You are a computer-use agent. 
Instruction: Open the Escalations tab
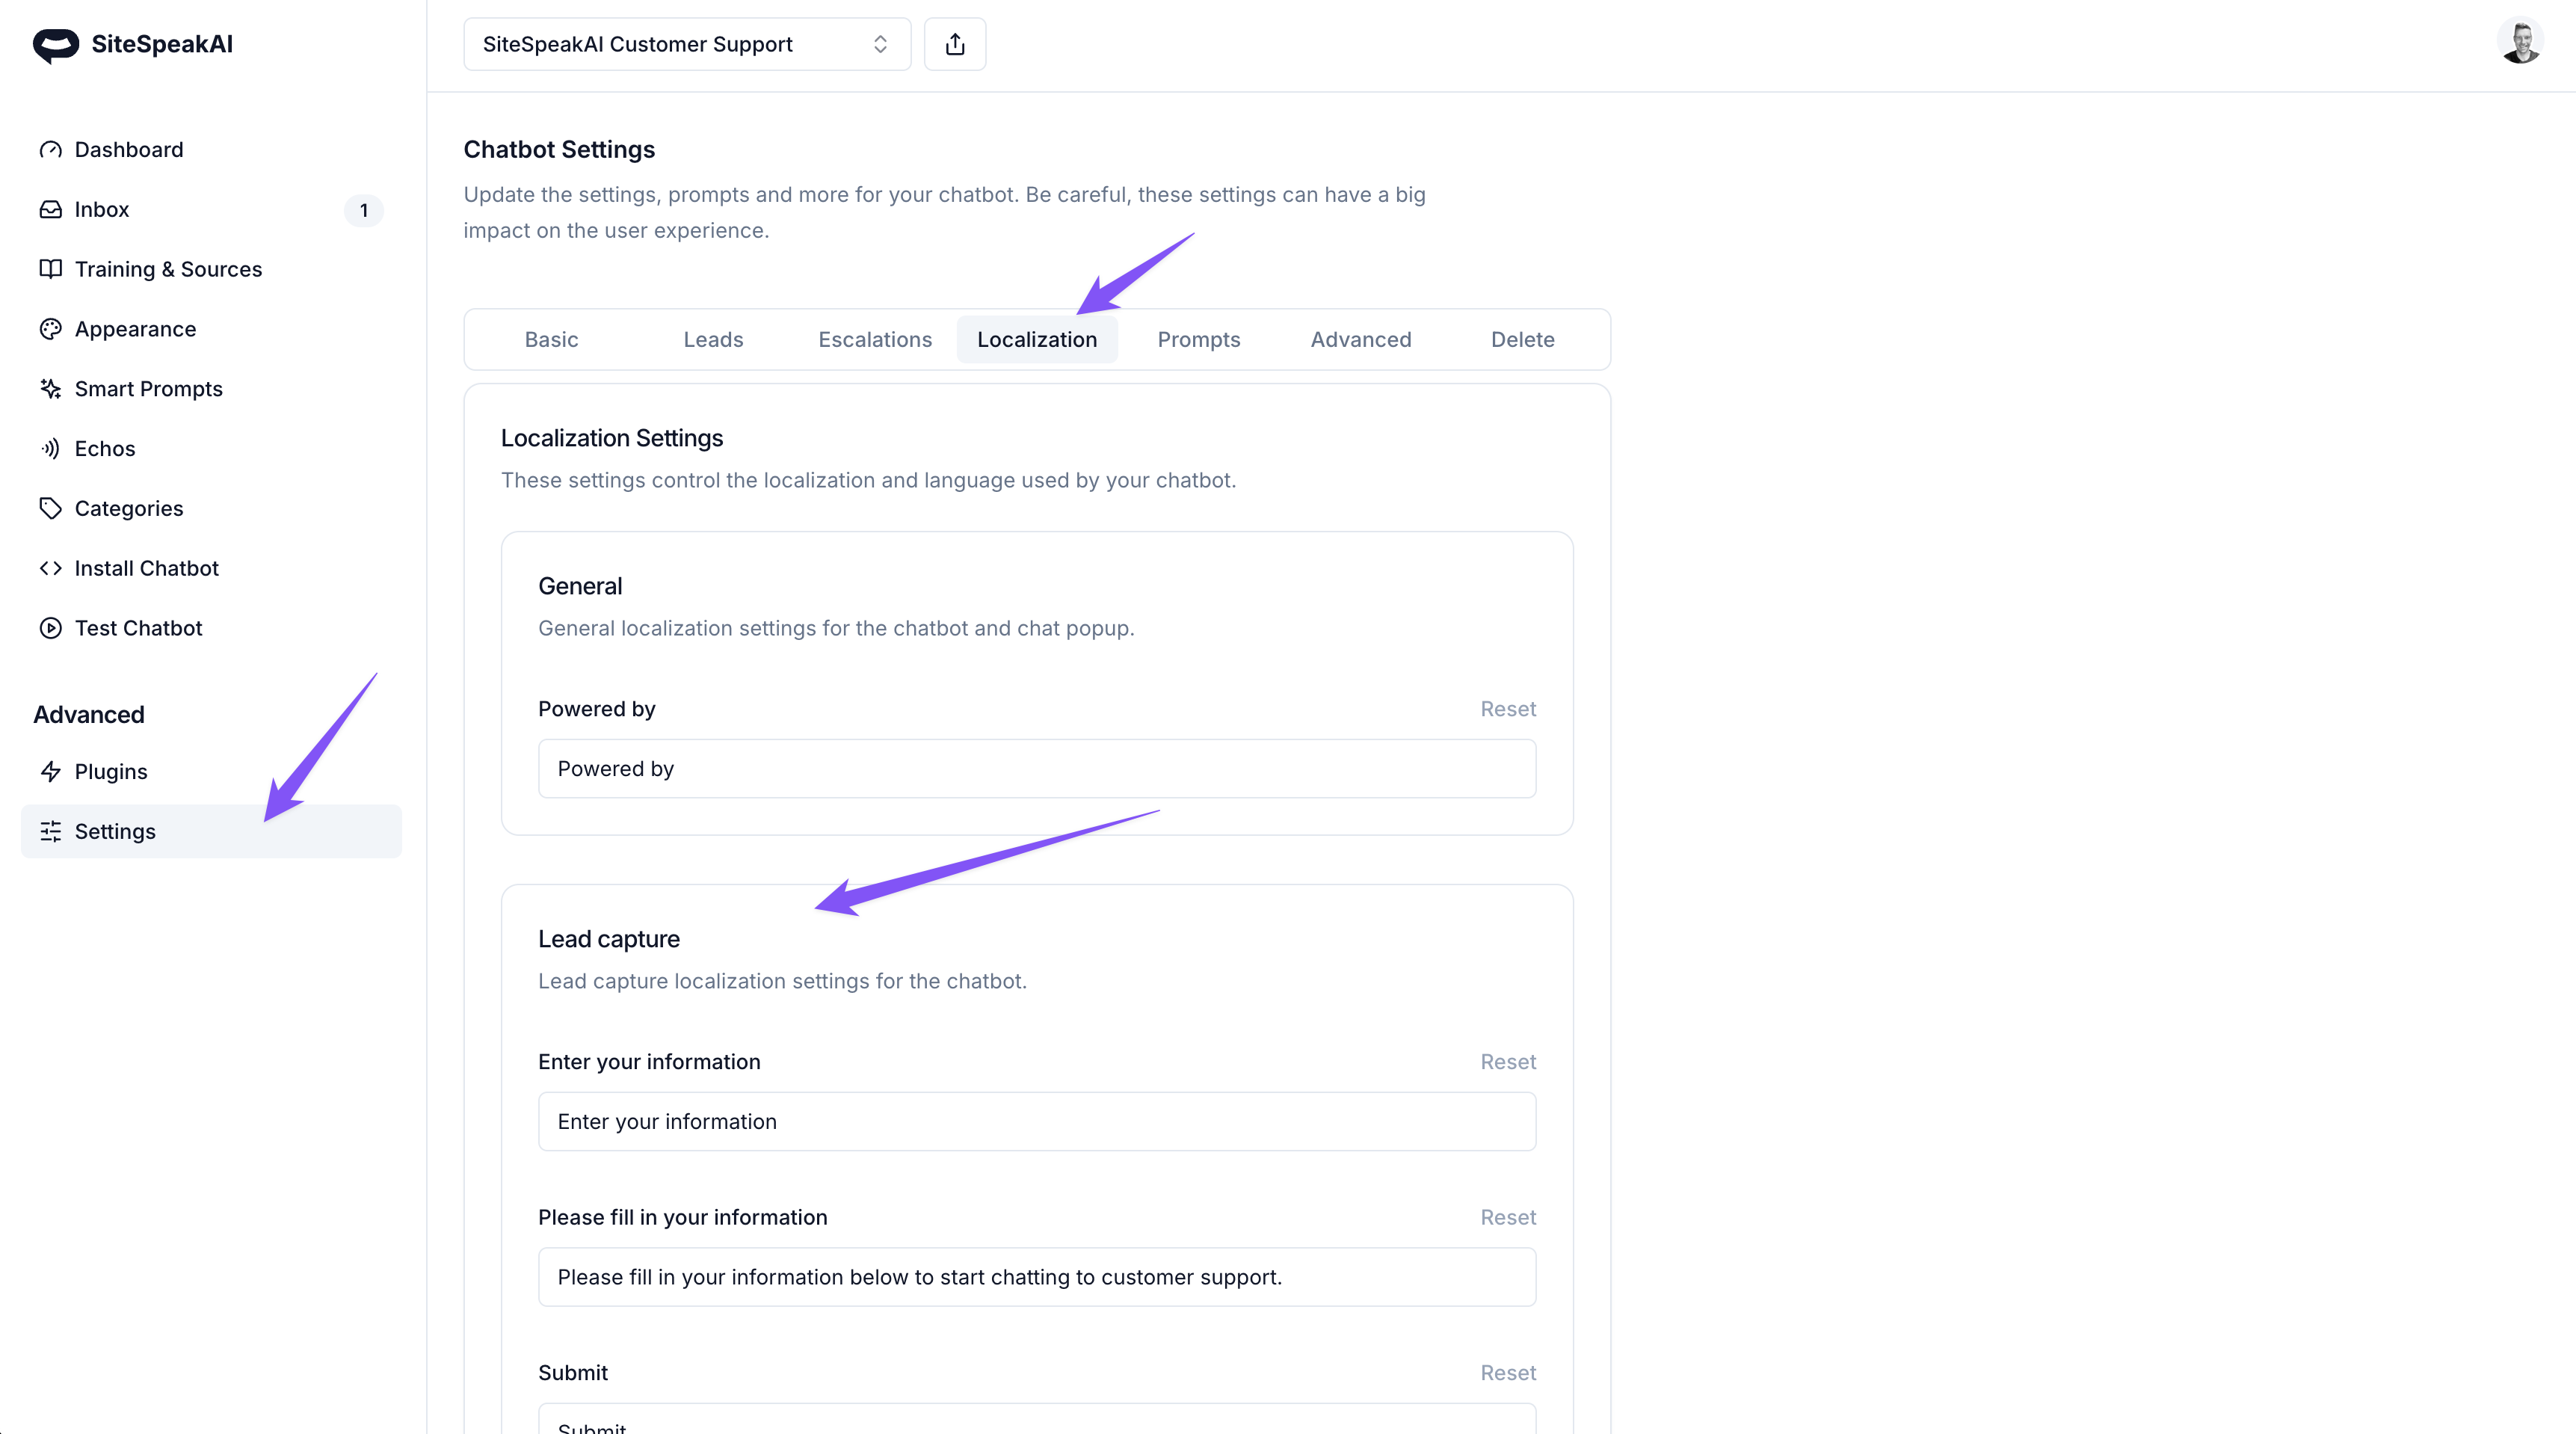click(874, 340)
